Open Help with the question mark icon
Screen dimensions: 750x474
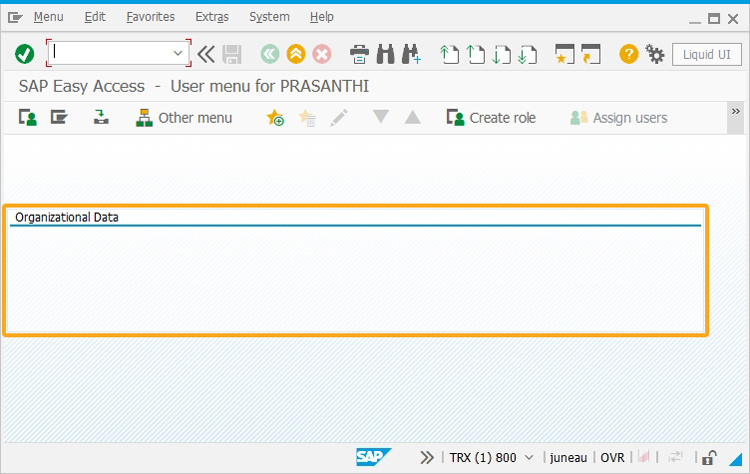coord(629,54)
